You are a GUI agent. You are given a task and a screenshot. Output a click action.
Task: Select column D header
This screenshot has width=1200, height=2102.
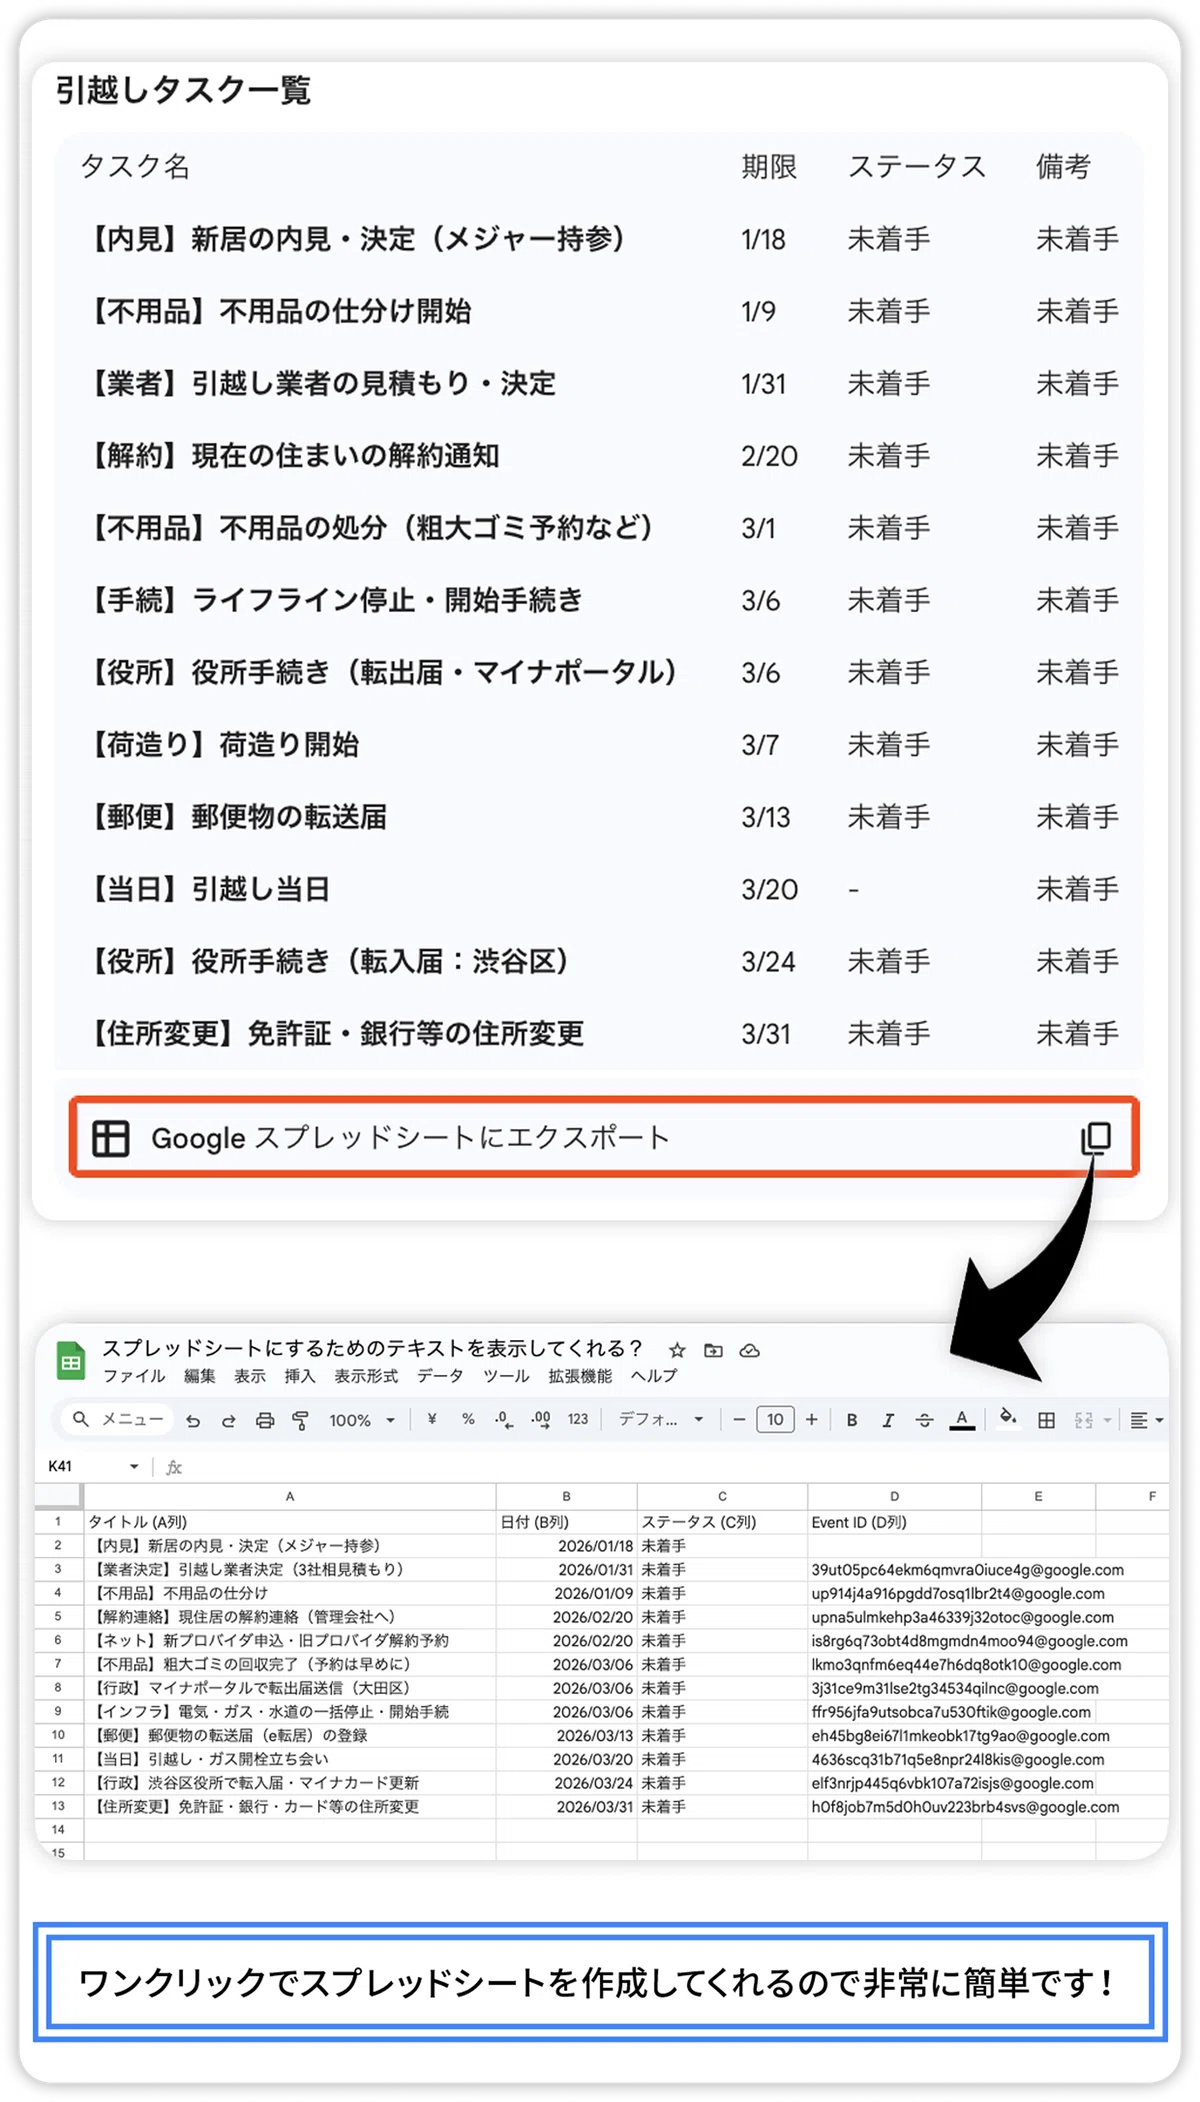pos(894,1496)
